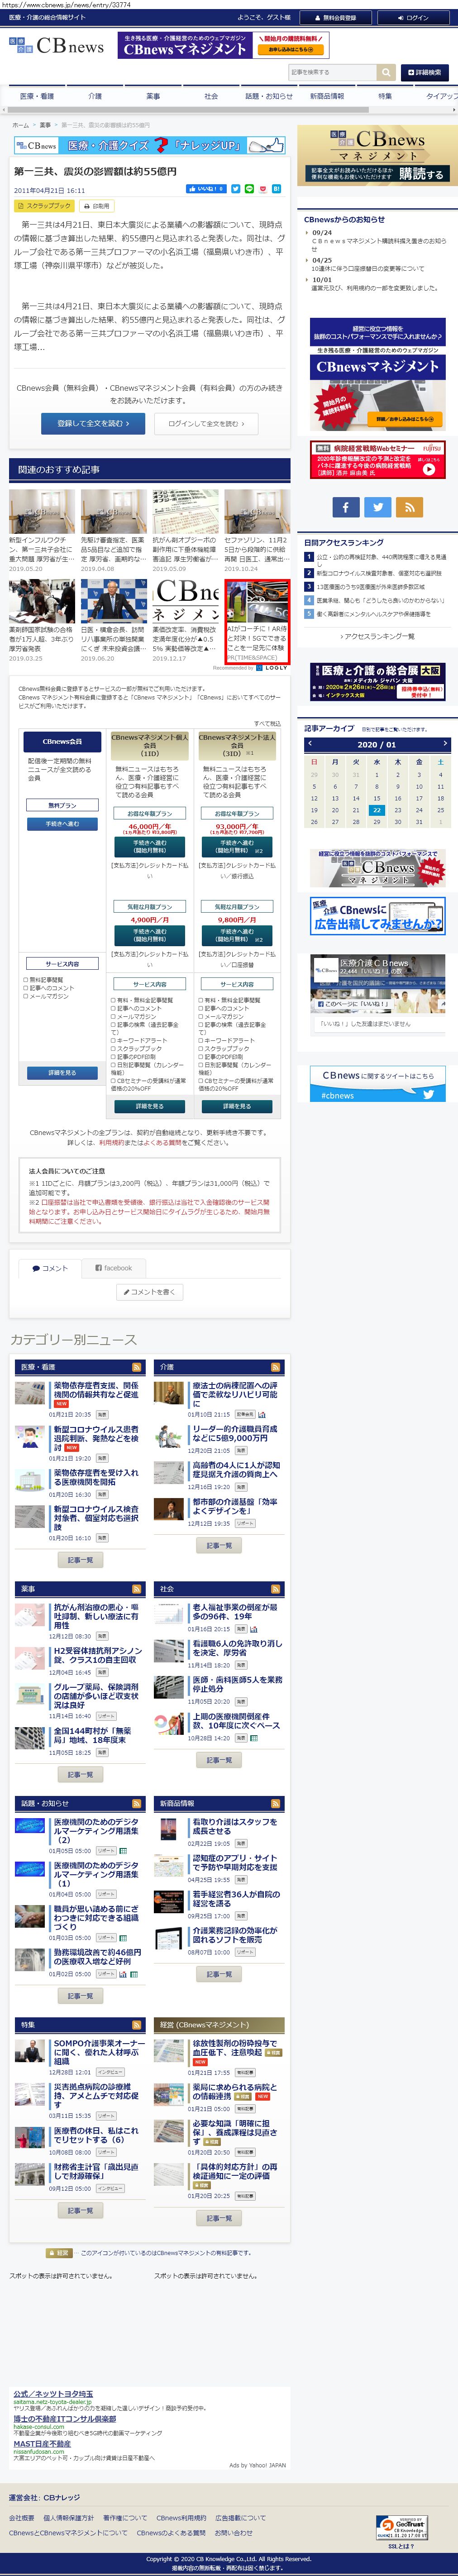Click RSS icon in 介護 category header

(277, 1366)
